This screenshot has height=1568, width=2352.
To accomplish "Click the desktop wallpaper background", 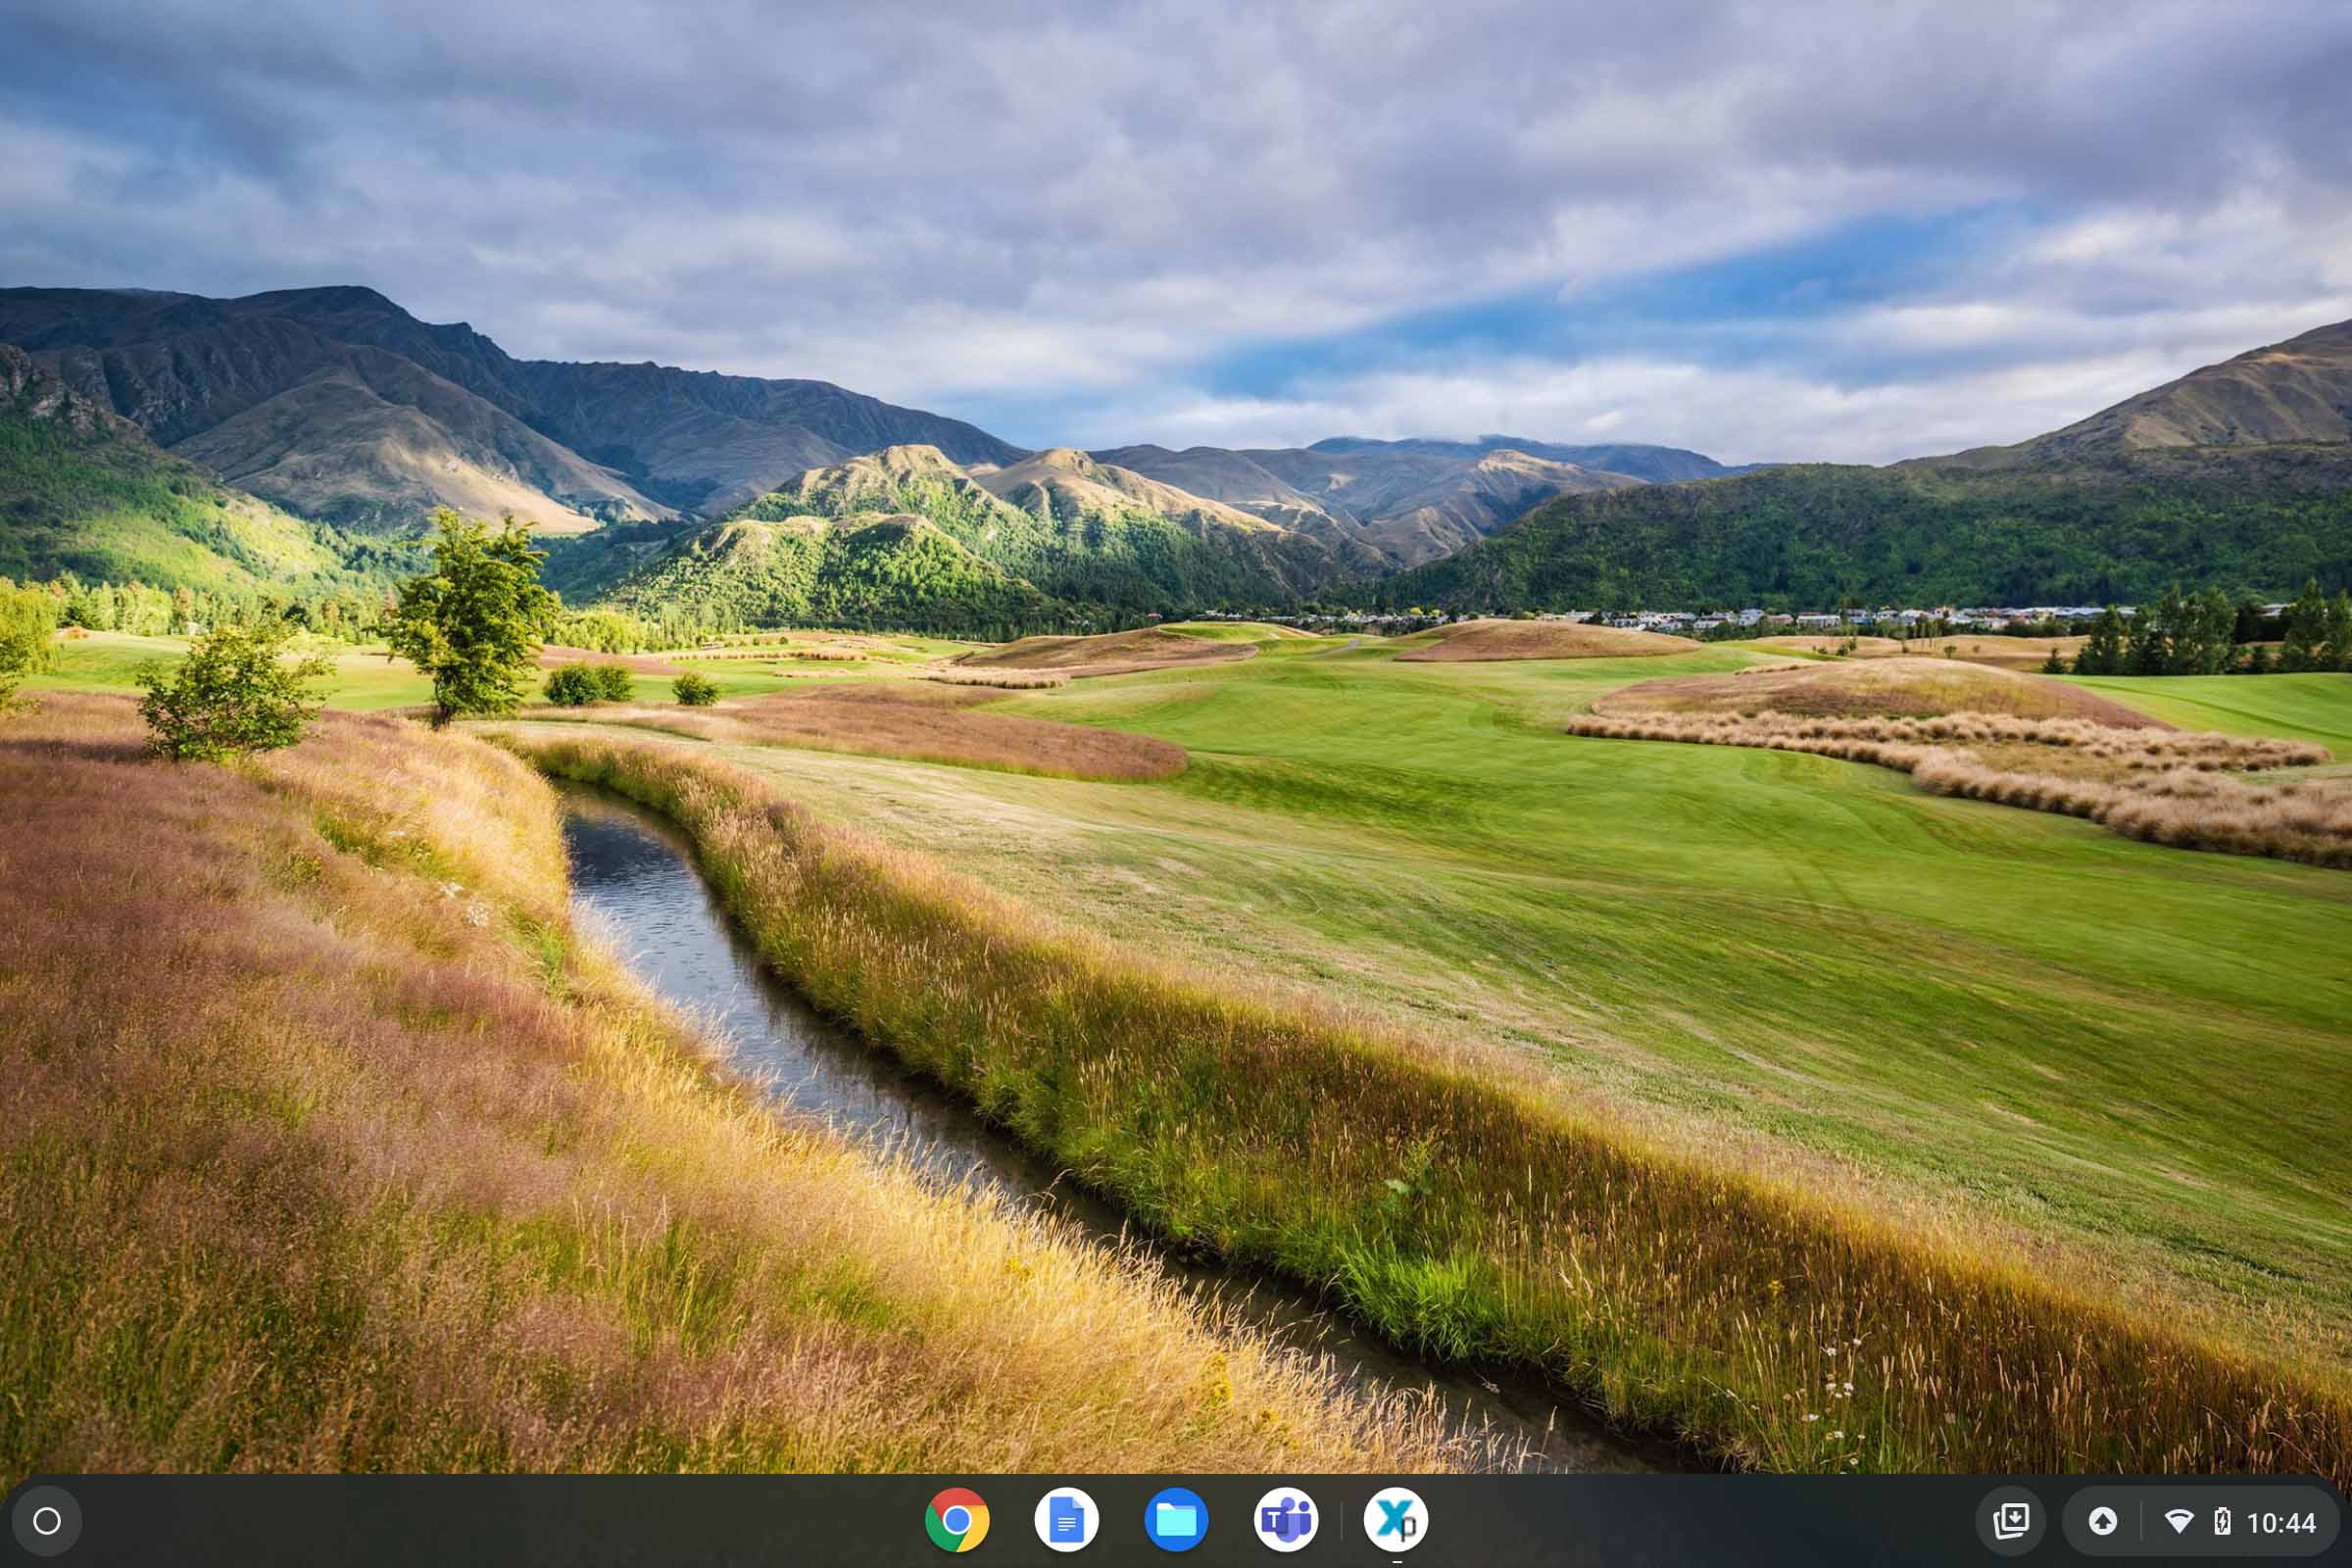I will pyautogui.click(x=1176, y=700).
